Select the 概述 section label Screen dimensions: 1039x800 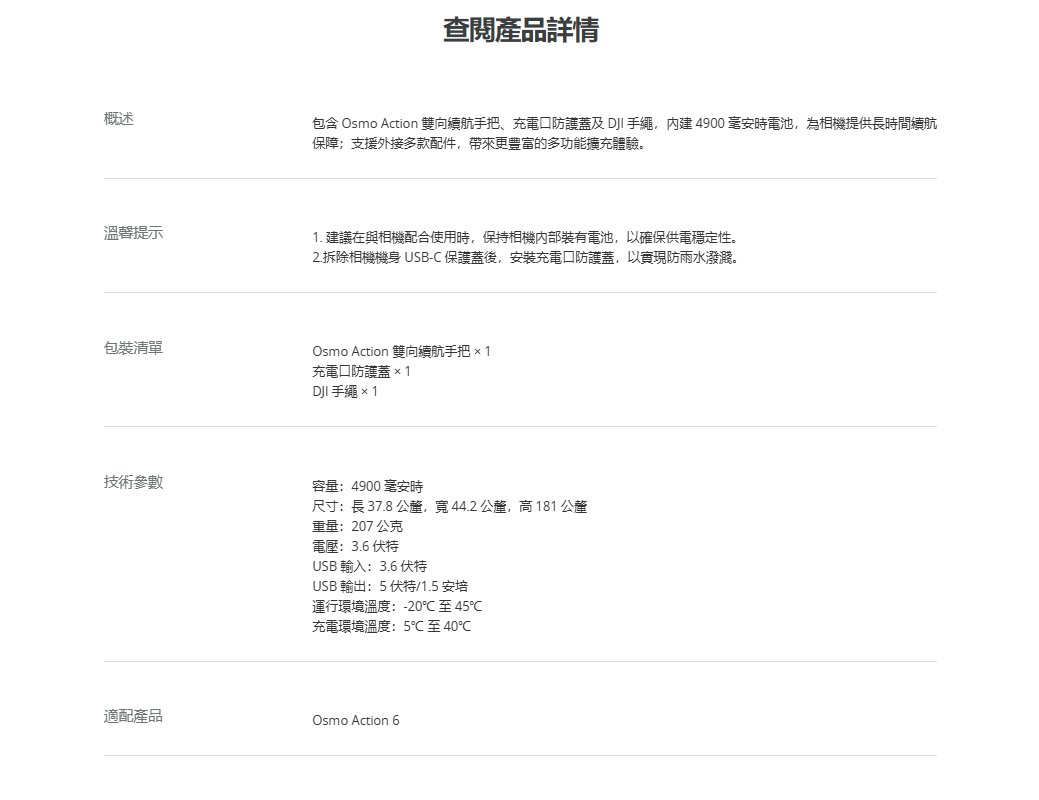(x=119, y=119)
